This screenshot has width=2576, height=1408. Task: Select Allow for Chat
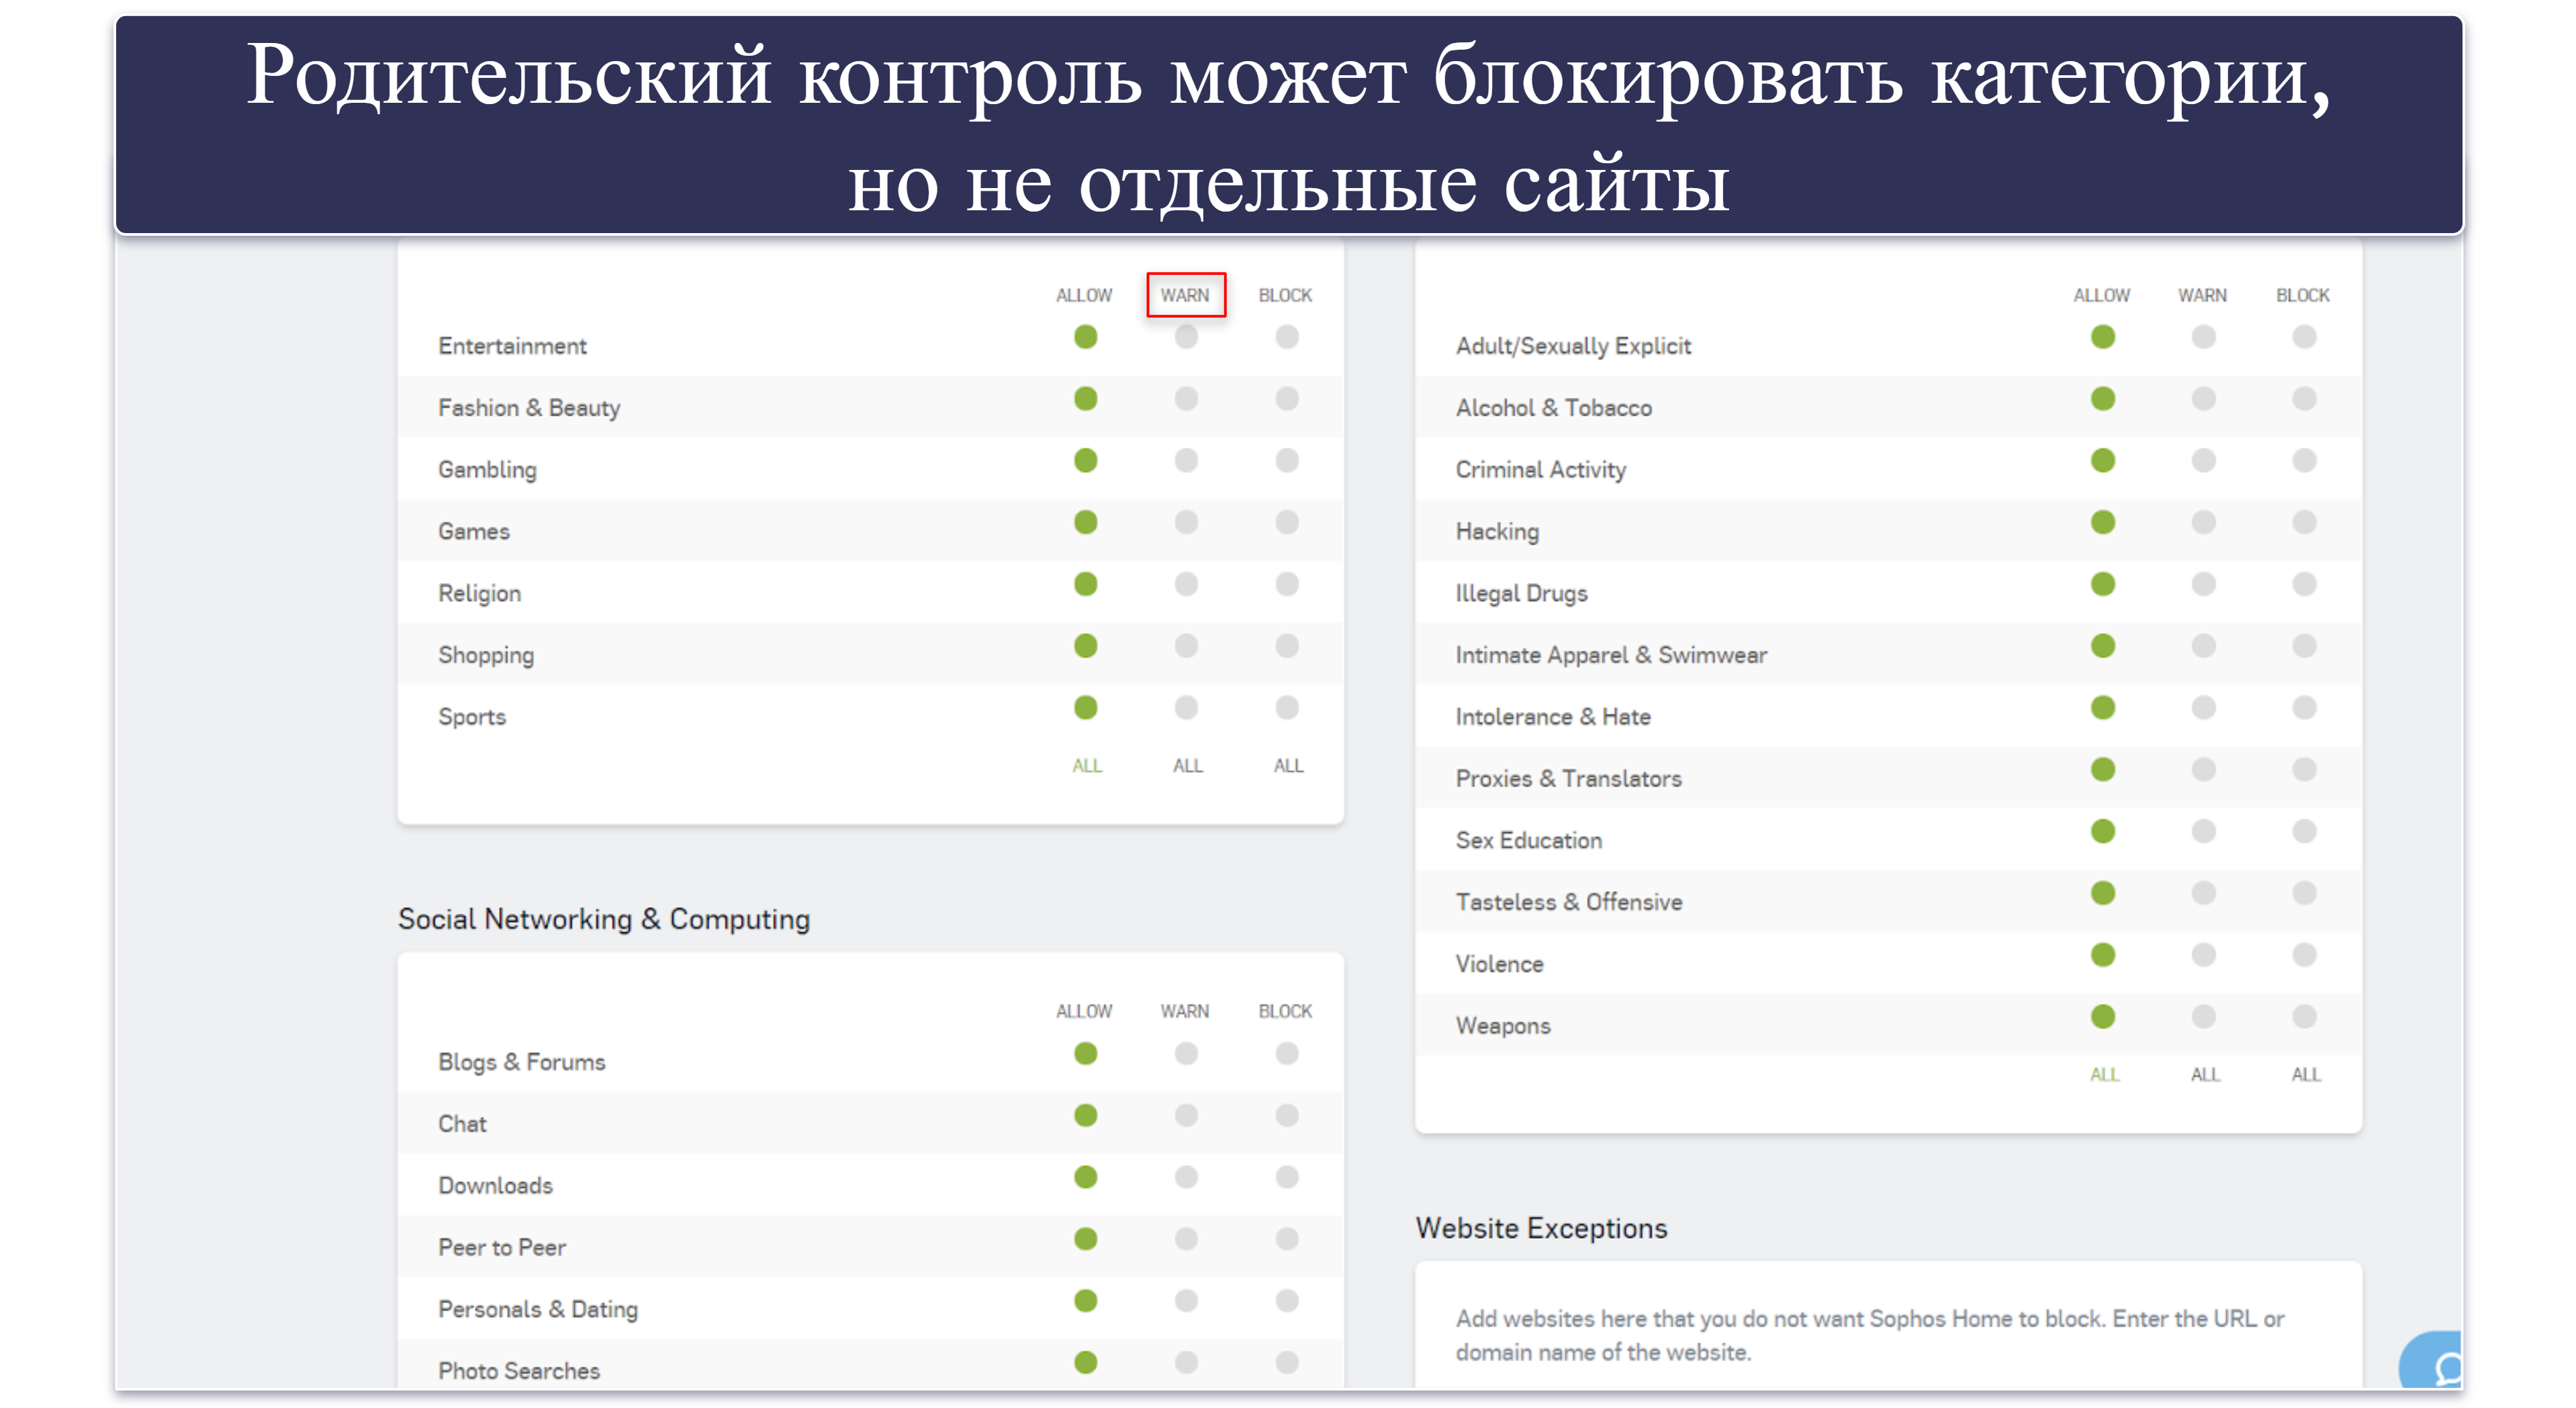click(x=1086, y=1116)
